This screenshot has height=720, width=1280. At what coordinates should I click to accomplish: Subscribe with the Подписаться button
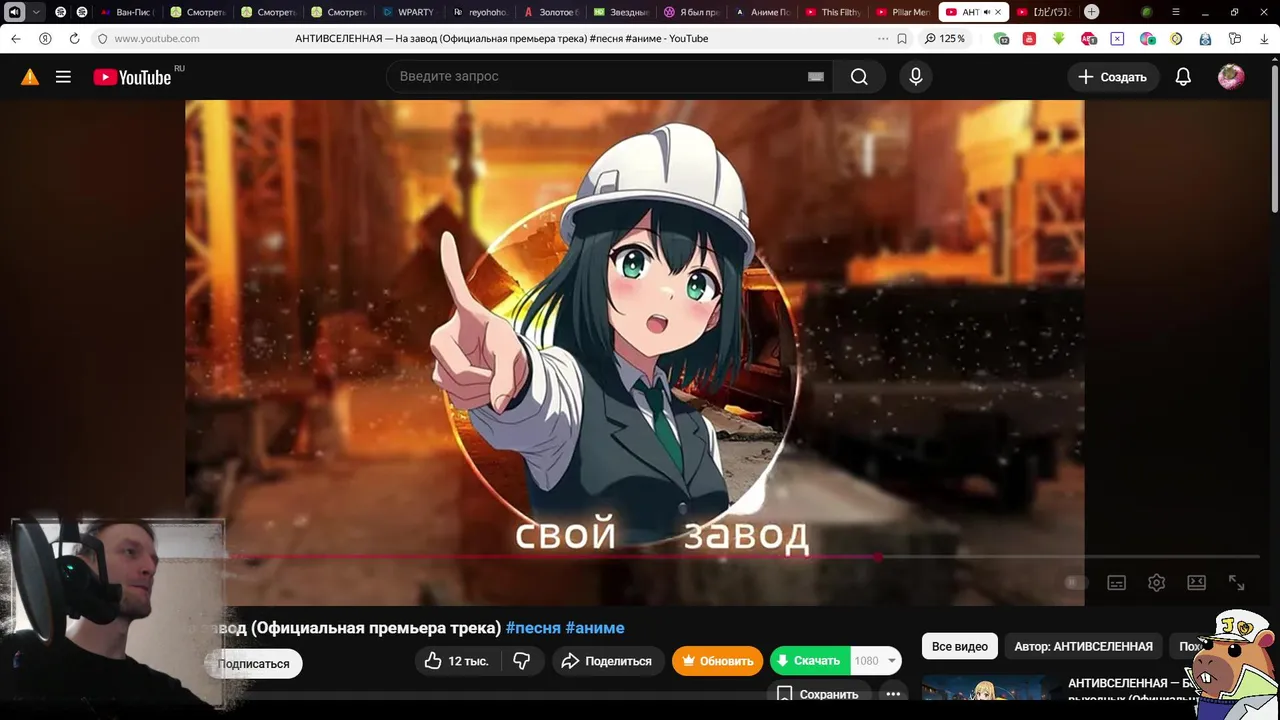click(253, 663)
